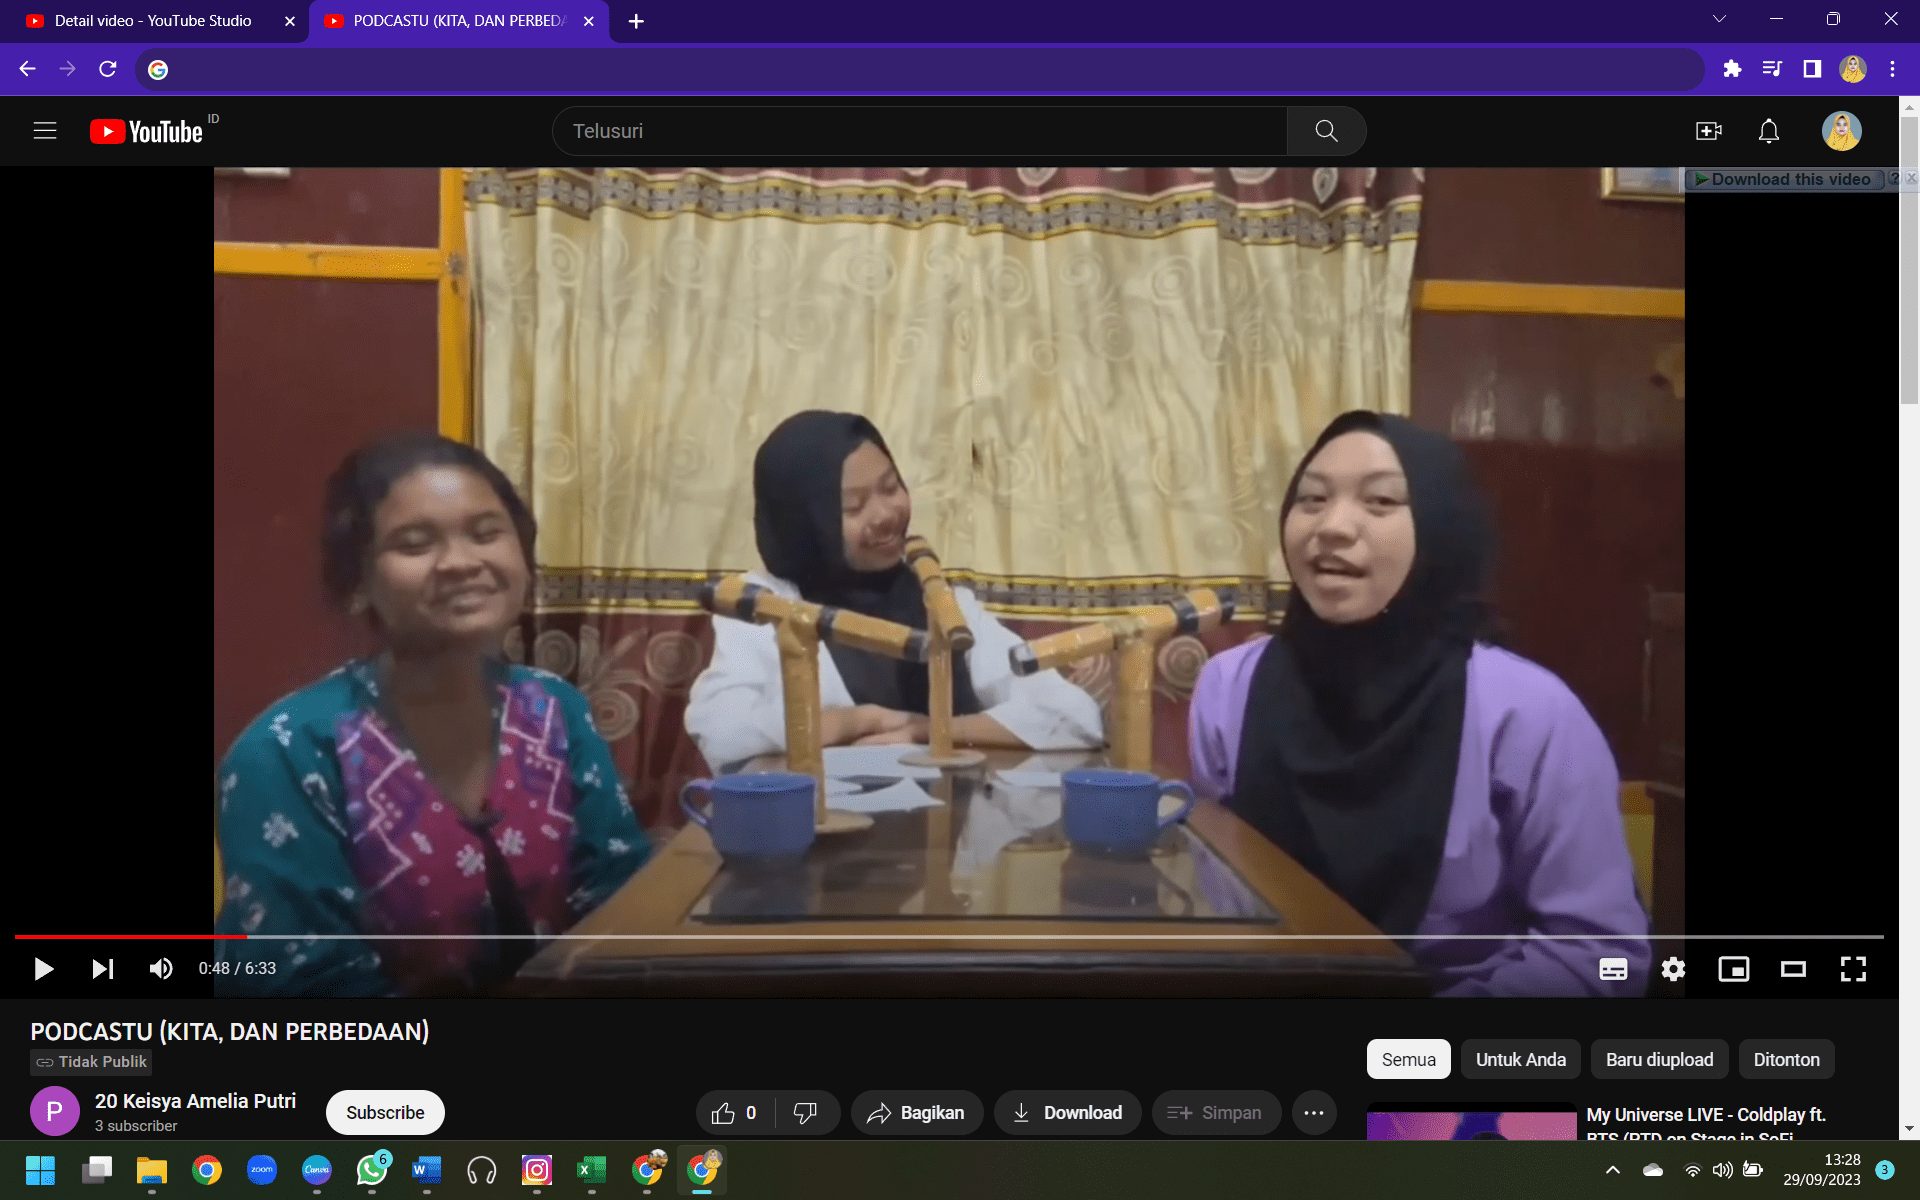Open YouTube hamburger guide menu

(x=45, y=131)
